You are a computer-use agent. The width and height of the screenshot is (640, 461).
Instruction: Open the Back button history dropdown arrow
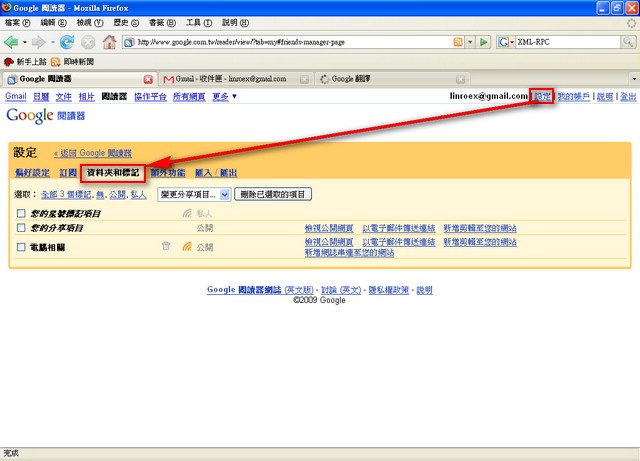pyautogui.click(x=24, y=42)
